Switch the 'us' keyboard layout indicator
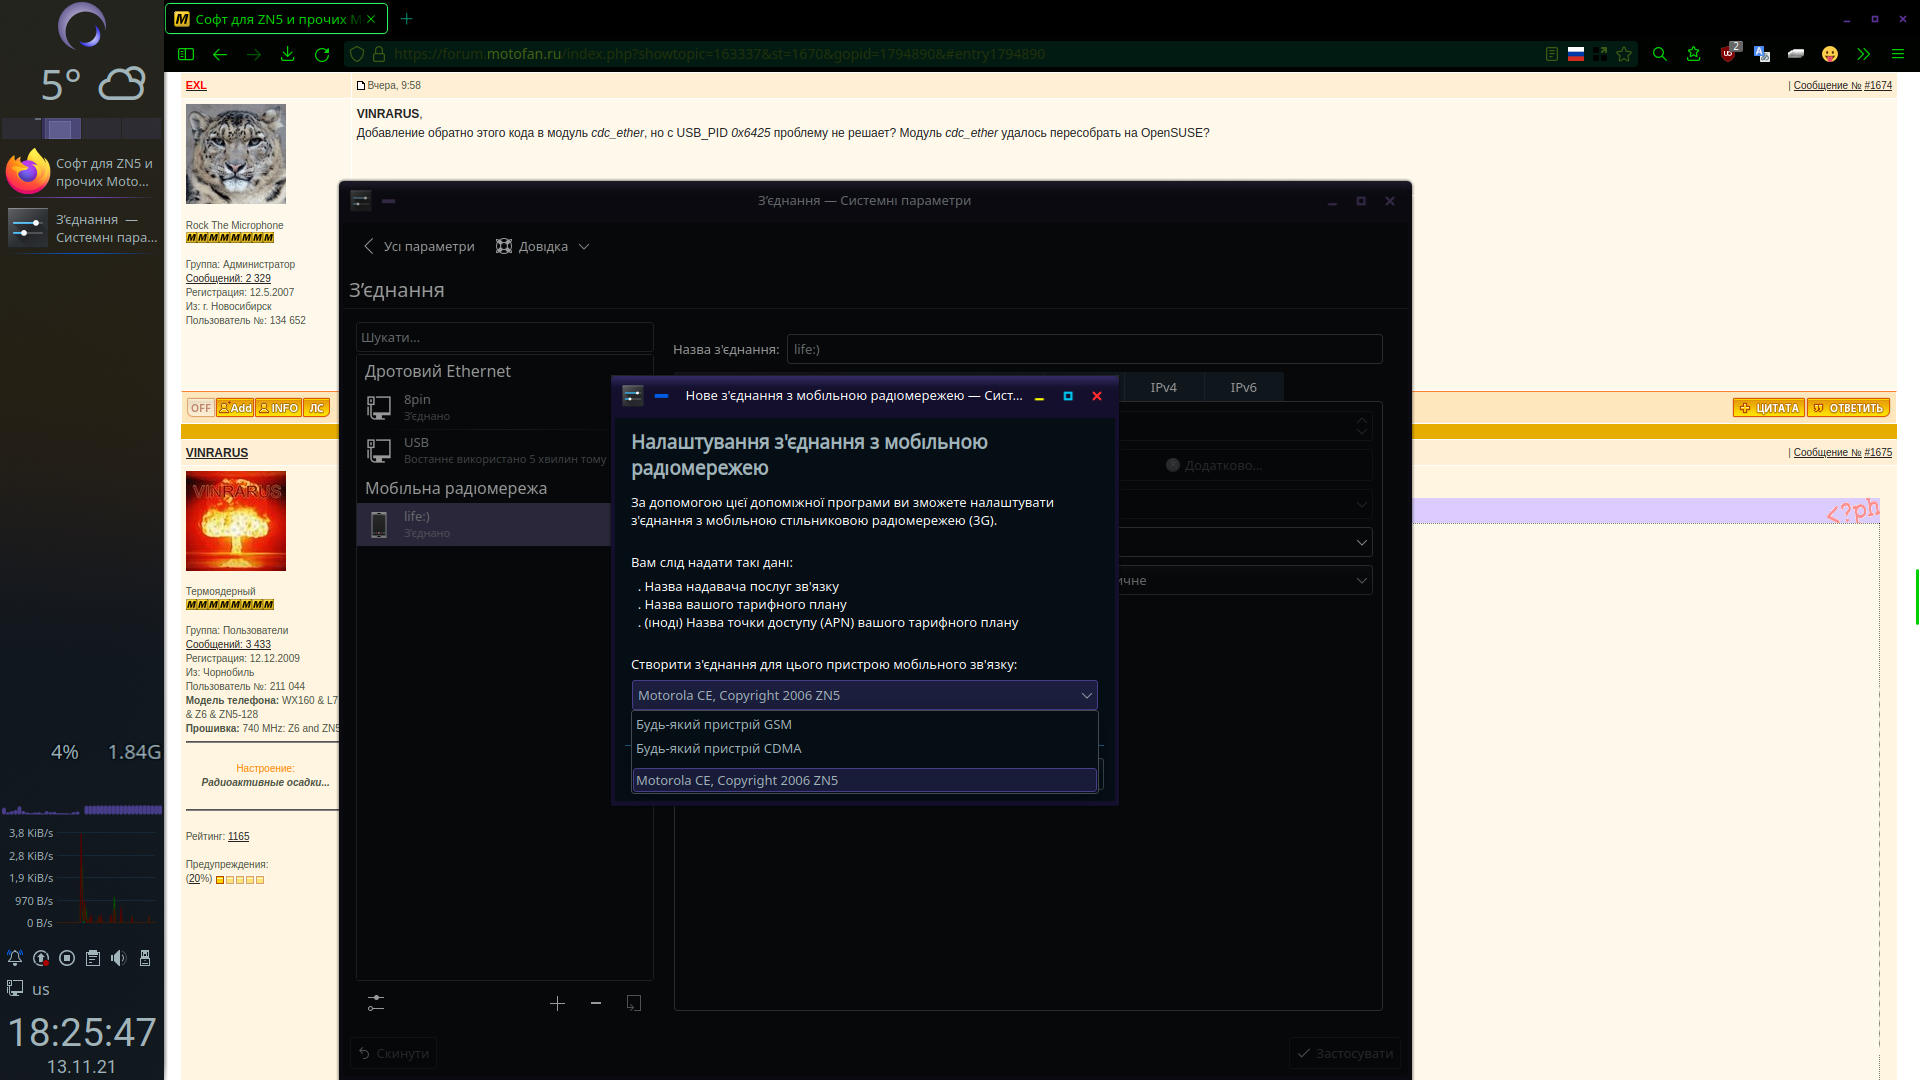 41,990
